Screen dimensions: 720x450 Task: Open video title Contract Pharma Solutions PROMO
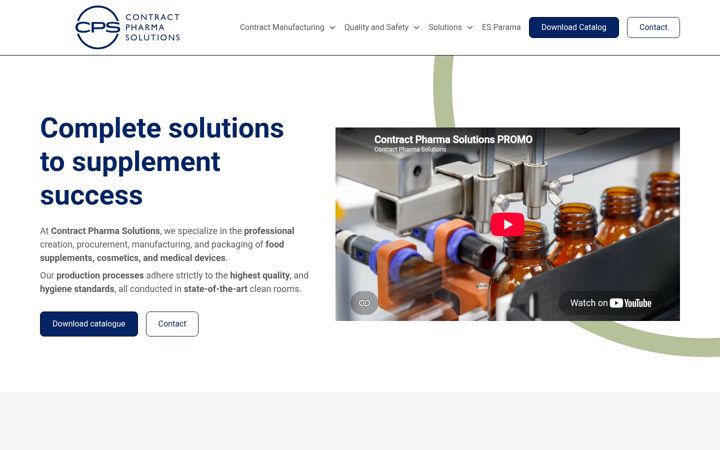[453, 139]
